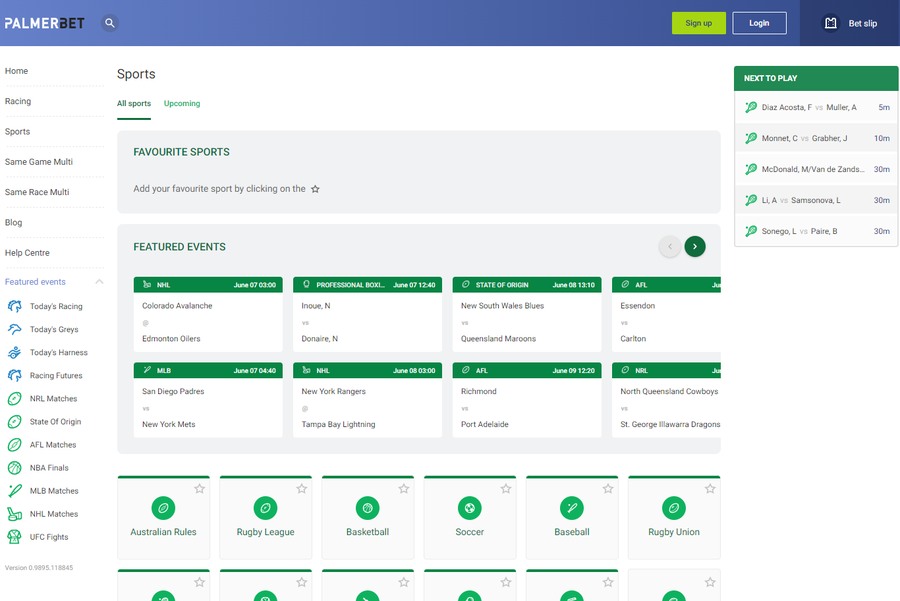900x601 pixels.
Task: Open Colorado Avalanche at Edmonton Oilers event
Action: click(208, 315)
